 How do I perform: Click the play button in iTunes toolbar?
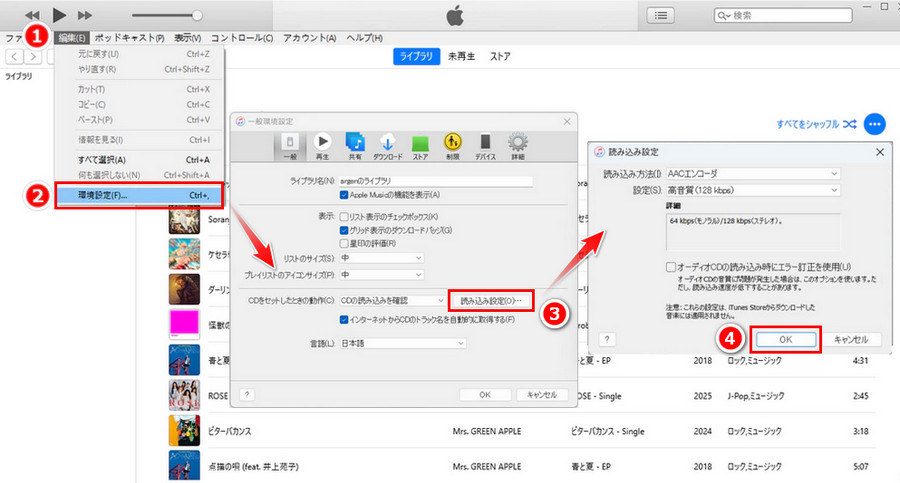click(59, 15)
